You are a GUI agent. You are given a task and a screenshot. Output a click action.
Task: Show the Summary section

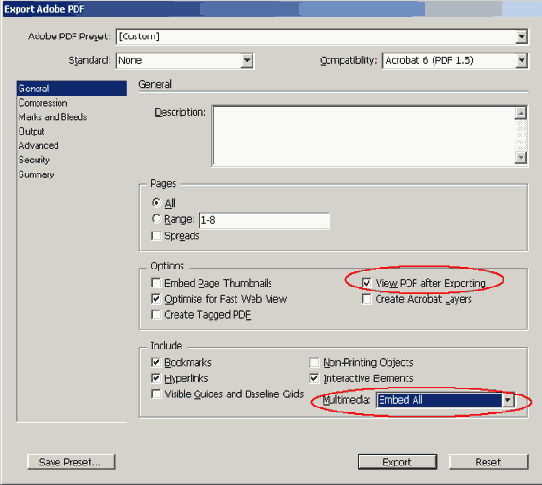click(36, 175)
